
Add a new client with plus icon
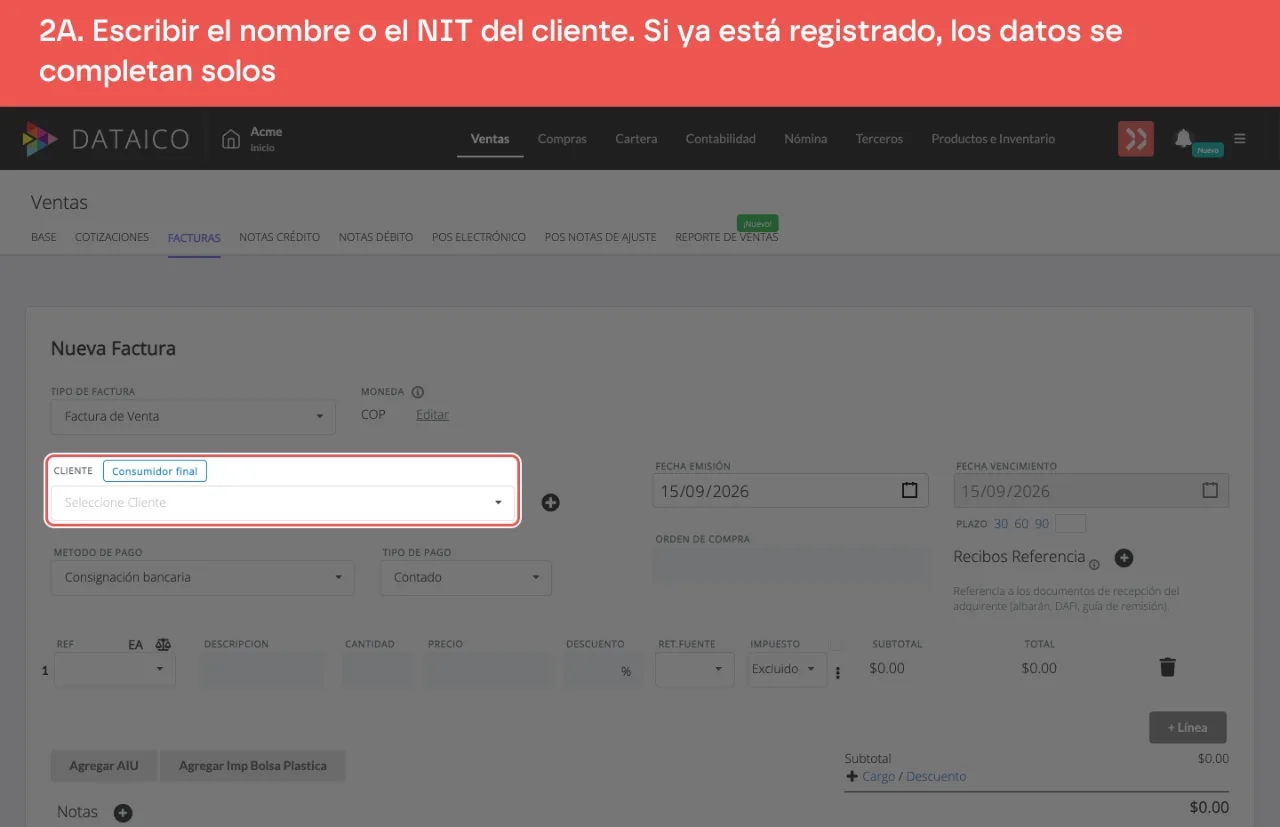coord(550,502)
